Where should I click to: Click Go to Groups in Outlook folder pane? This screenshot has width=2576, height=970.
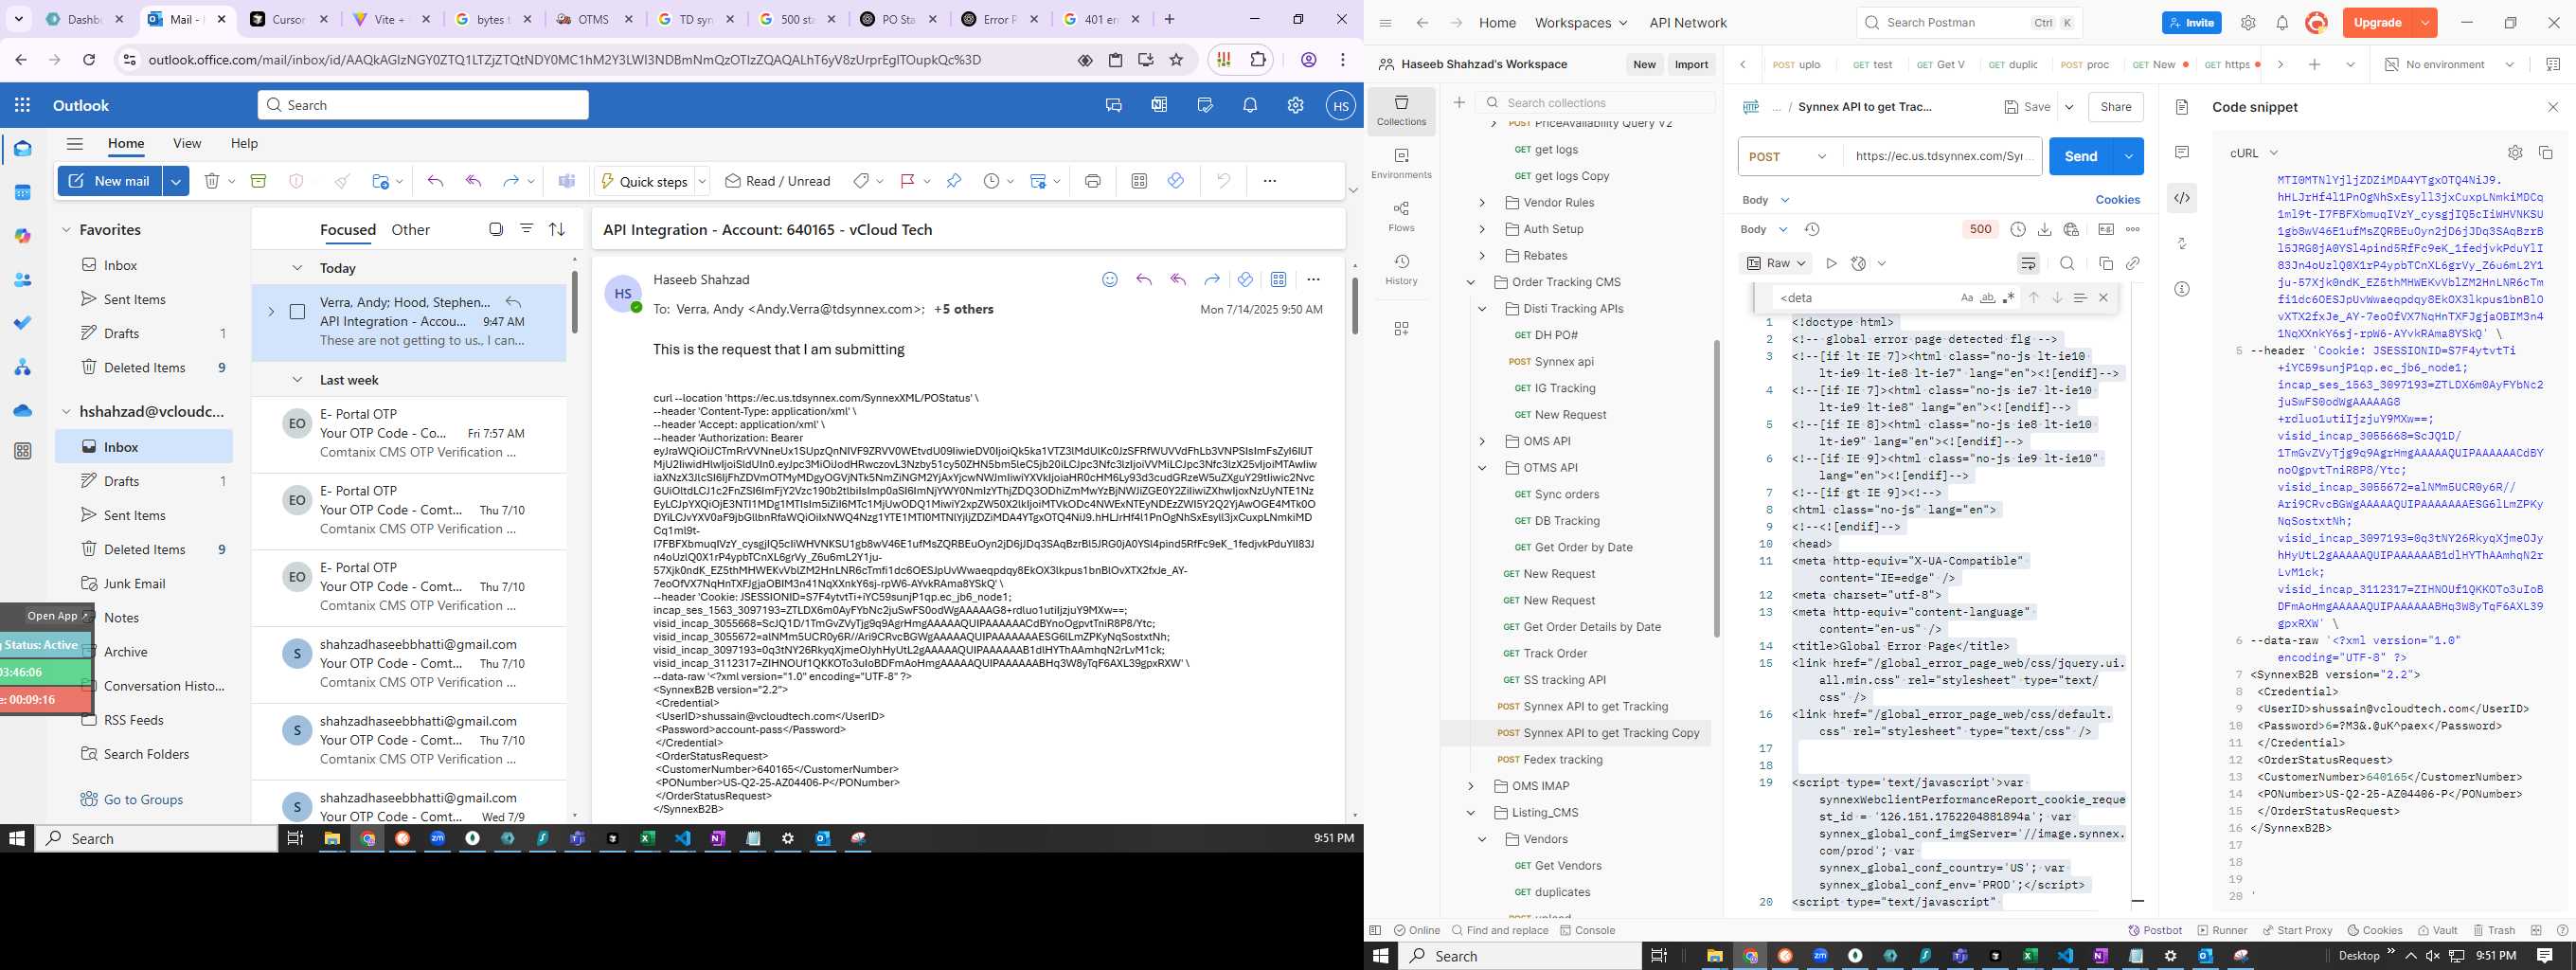143,799
